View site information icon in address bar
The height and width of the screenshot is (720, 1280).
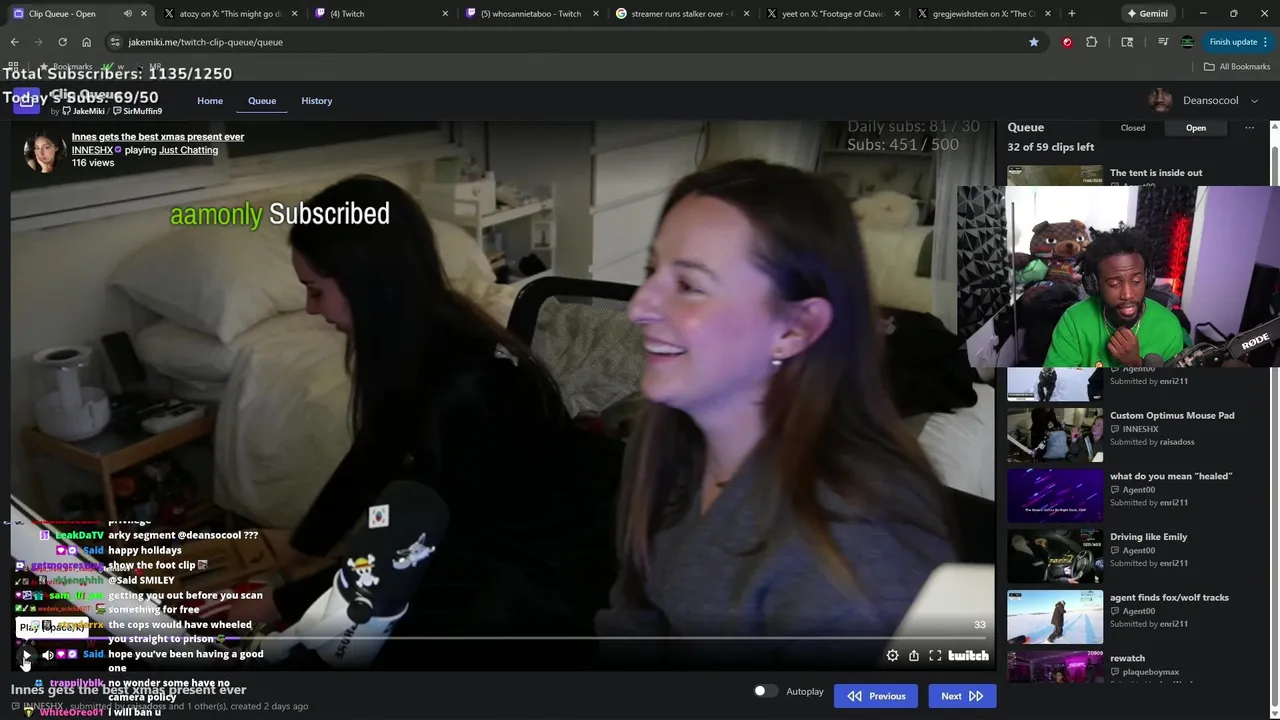tap(115, 42)
